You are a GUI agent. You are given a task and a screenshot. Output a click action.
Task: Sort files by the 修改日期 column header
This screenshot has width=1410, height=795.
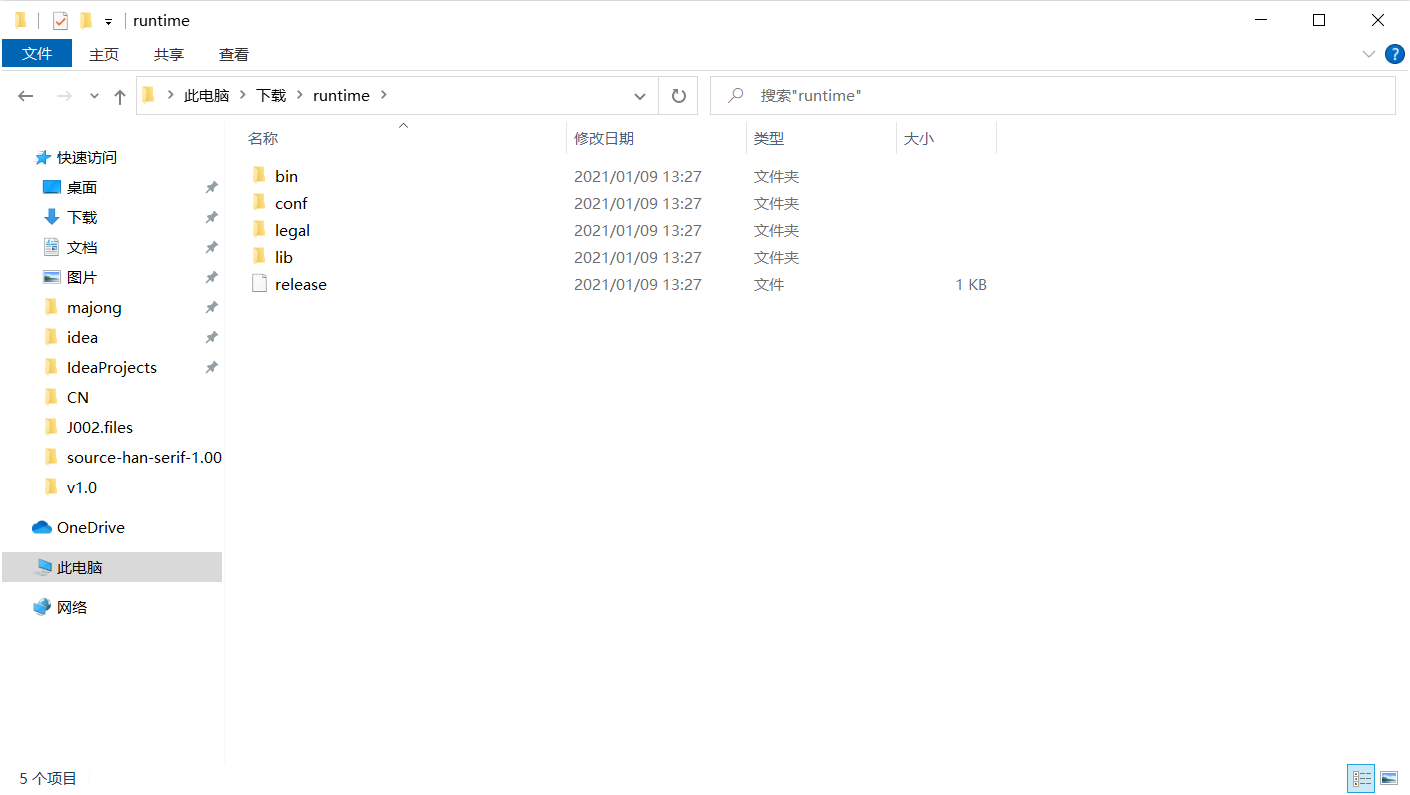[x=604, y=138]
